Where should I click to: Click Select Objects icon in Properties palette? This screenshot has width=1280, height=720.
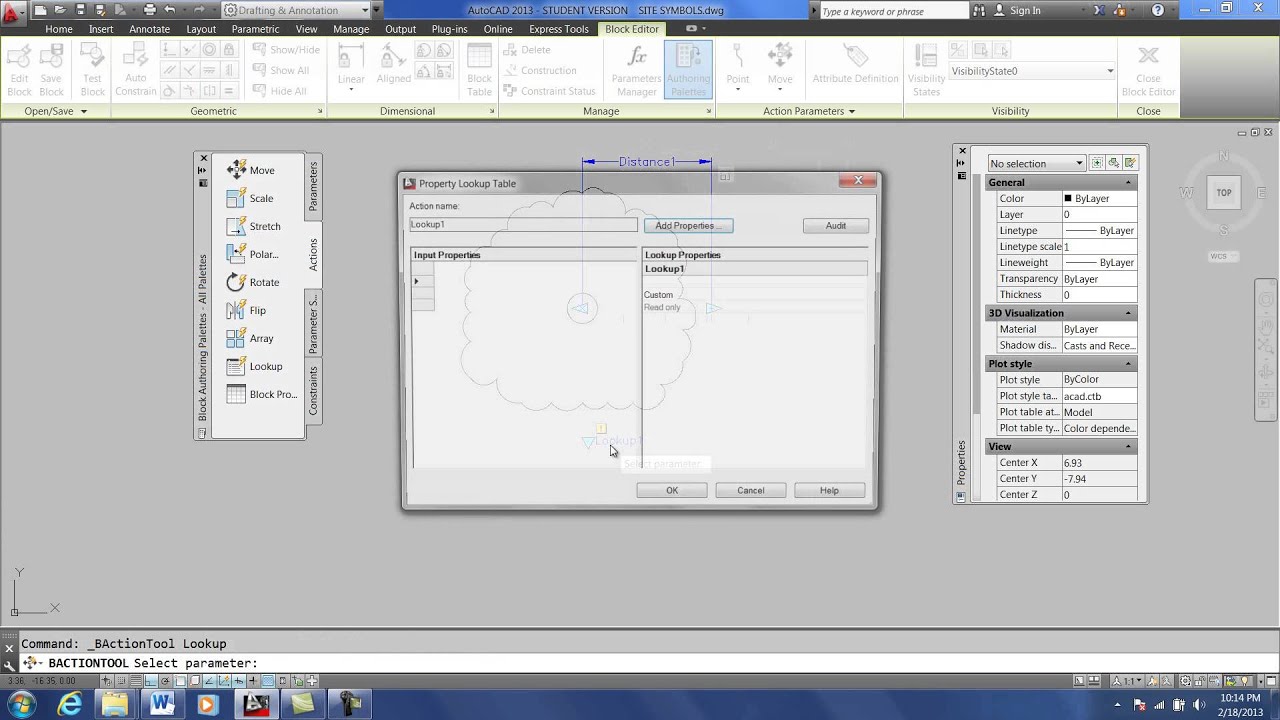tap(1113, 163)
